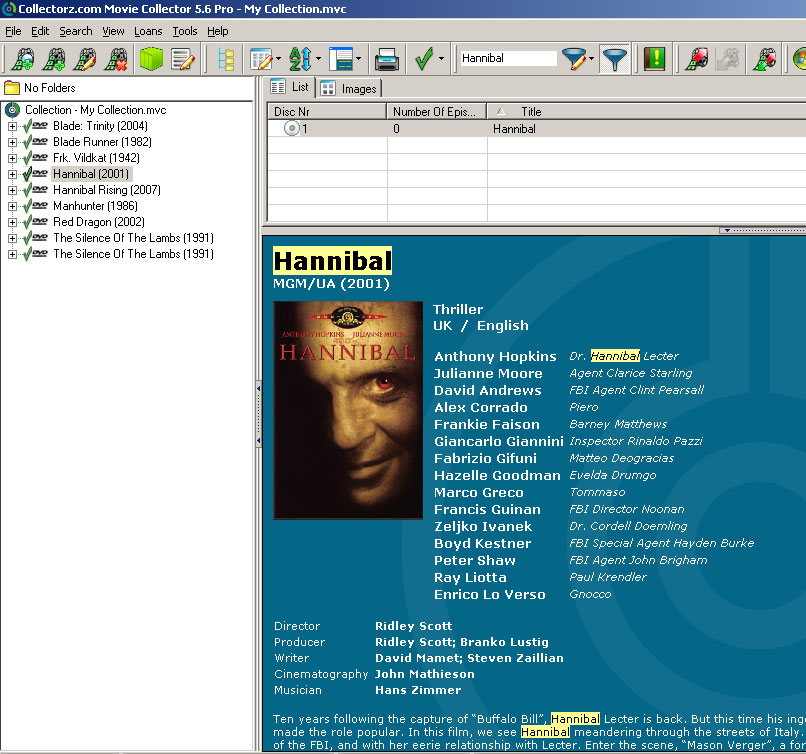Click director name Ridley Scott
Screen dimensions: 806x754
click(413, 626)
